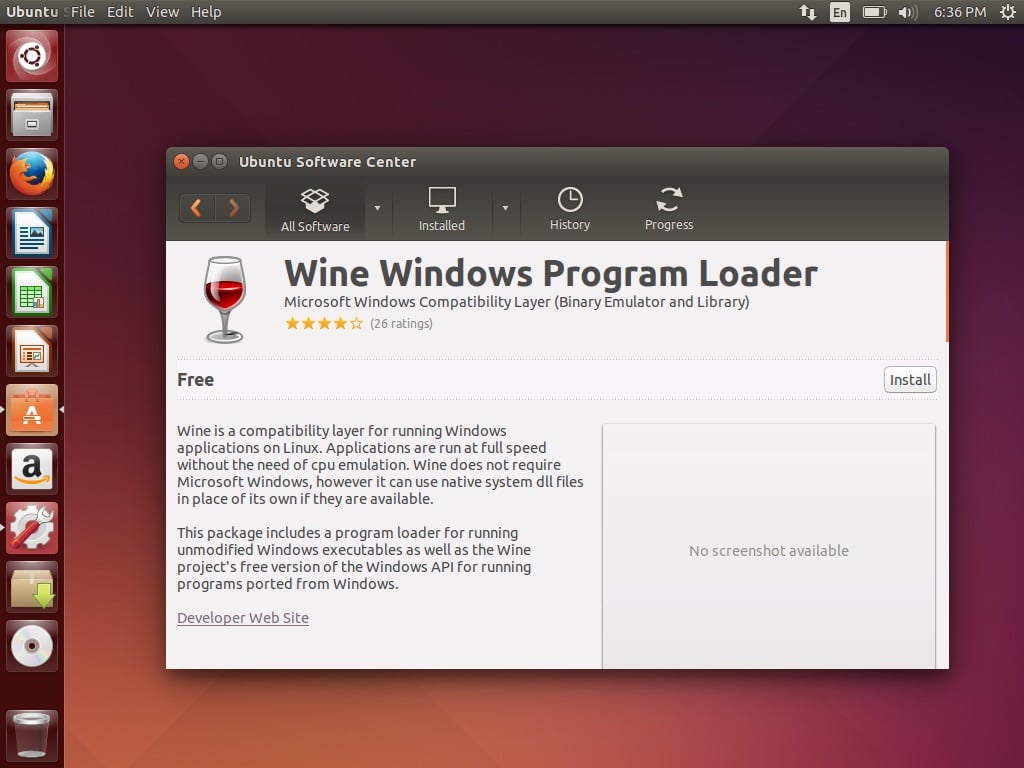The width and height of the screenshot is (1024, 768).
Task: Open the File menu
Action: 83,12
